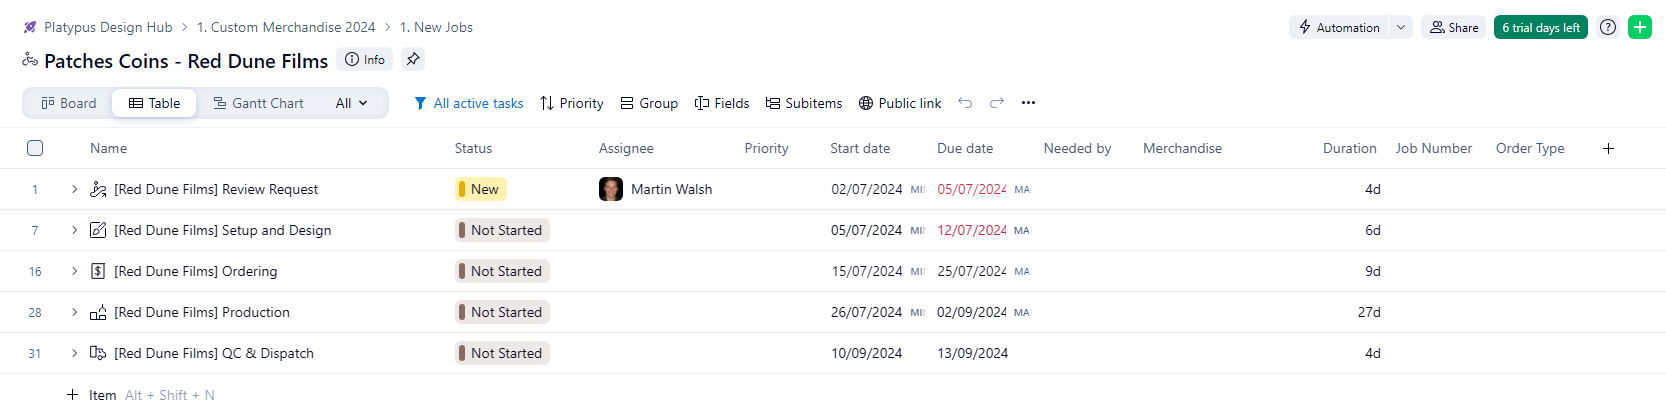The height and width of the screenshot is (420, 1666).
Task: Add a new column with plus icon
Action: pyautogui.click(x=1608, y=148)
